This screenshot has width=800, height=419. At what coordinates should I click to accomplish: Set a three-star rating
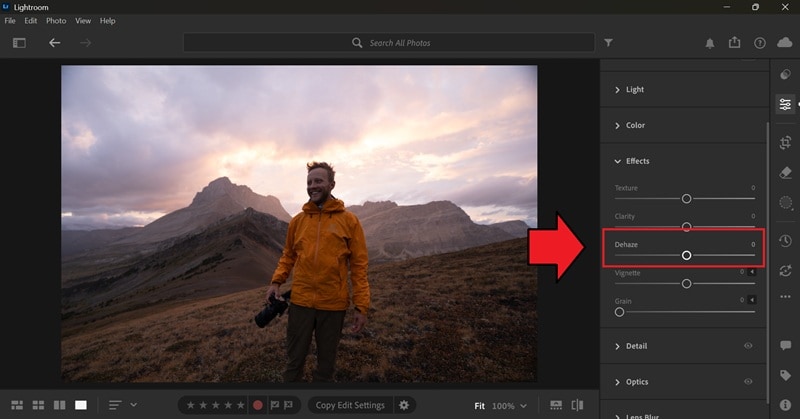pos(216,405)
